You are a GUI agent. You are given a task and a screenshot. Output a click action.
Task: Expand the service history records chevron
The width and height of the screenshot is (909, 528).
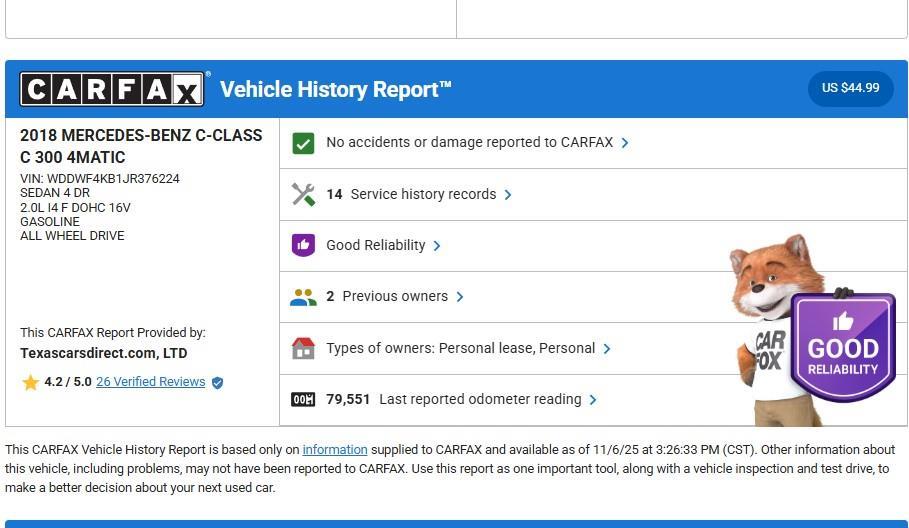pyautogui.click(x=508, y=195)
